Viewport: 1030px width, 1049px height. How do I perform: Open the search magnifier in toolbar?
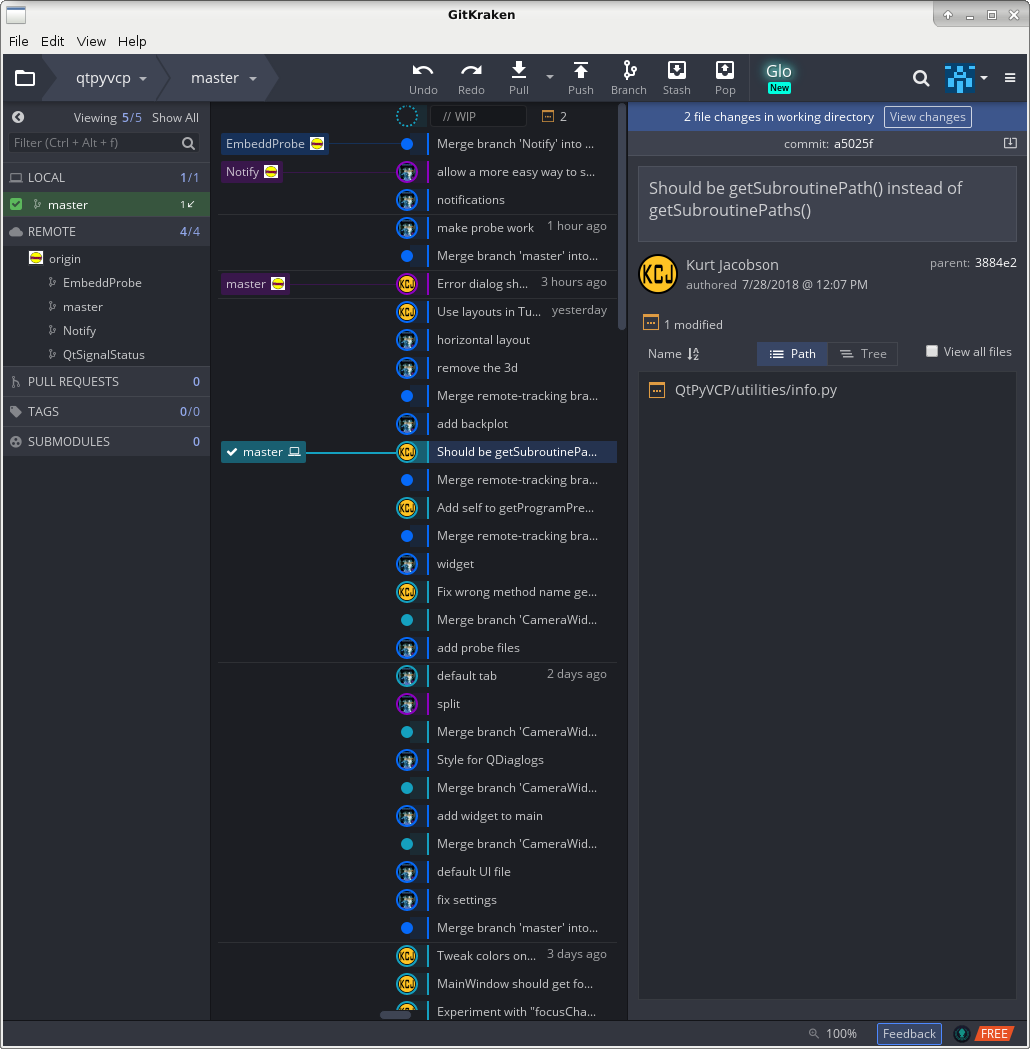pyautogui.click(x=921, y=78)
